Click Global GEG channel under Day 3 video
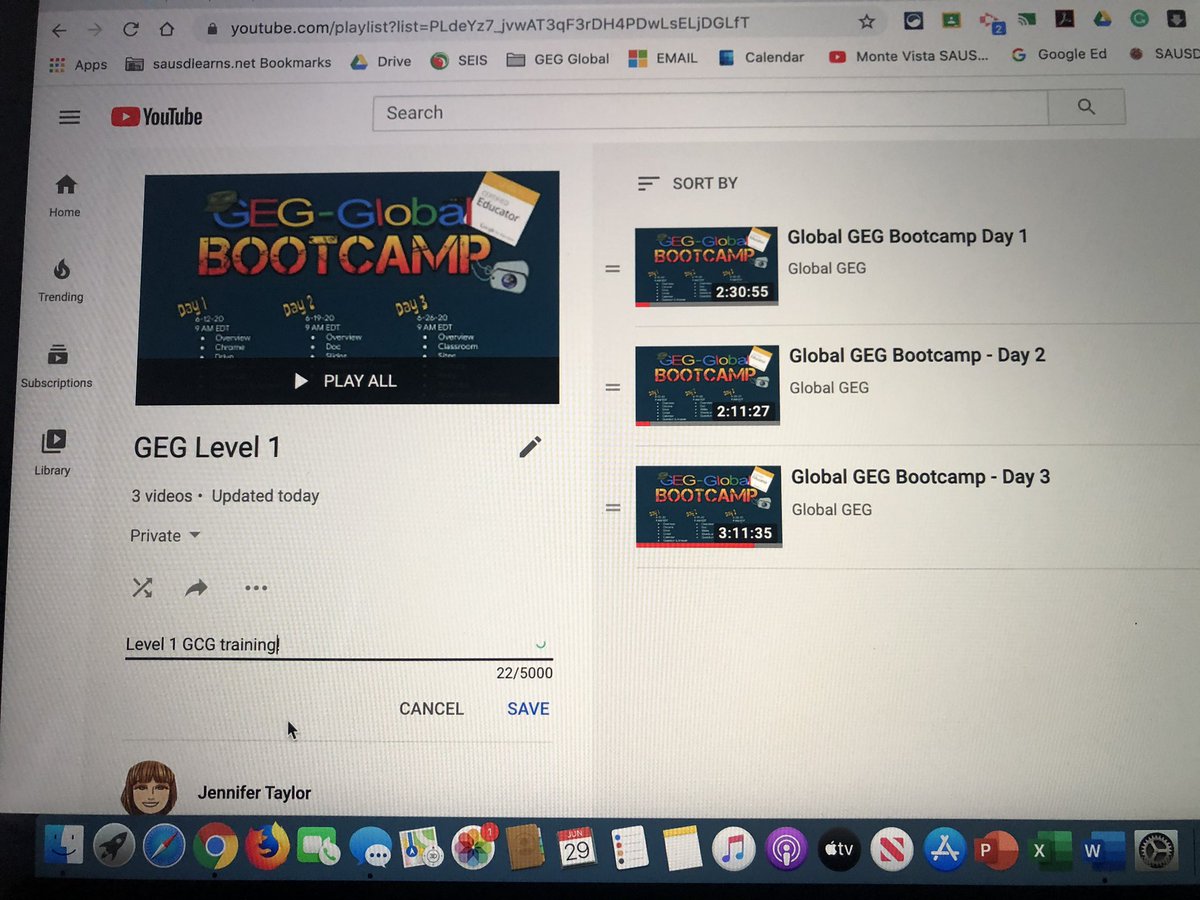This screenshot has width=1200, height=900. click(831, 510)
